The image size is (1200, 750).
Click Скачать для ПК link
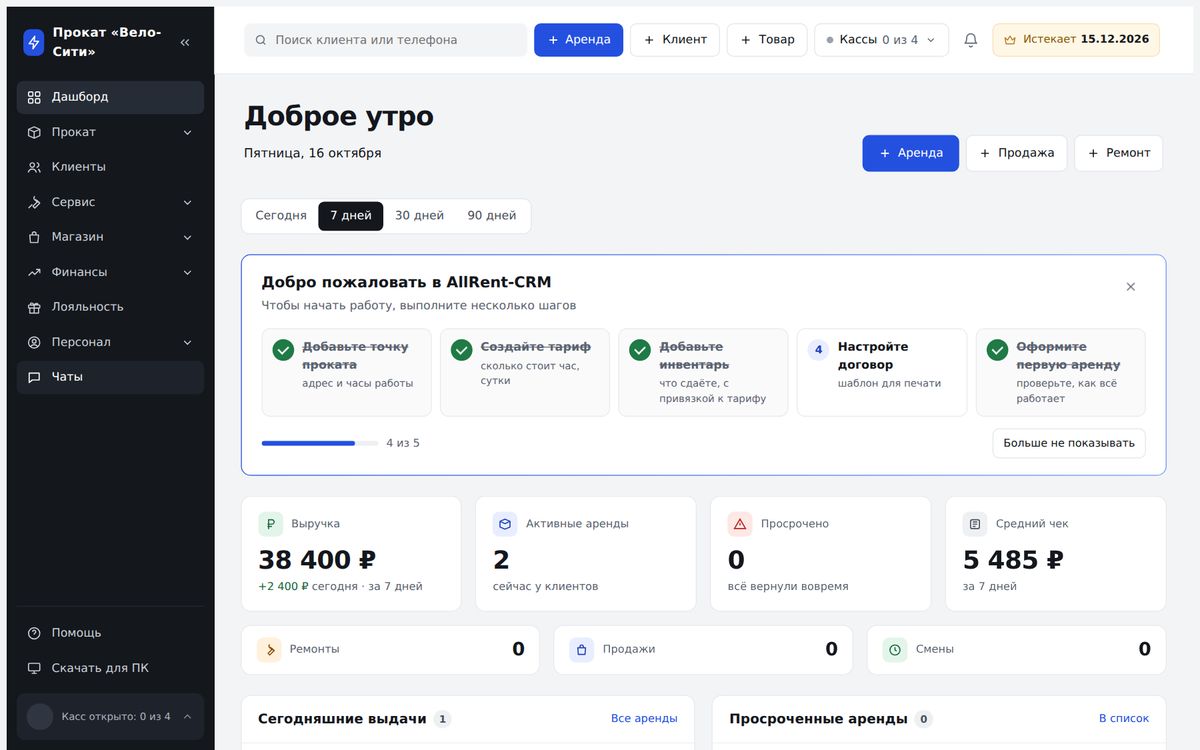(x=110, y=668)
